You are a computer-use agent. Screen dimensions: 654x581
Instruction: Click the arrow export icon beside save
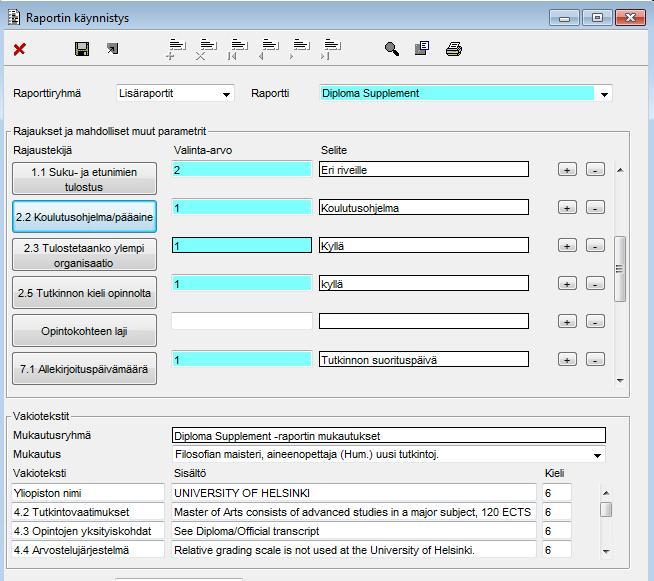pyautogui.click(x=112, y=48)
